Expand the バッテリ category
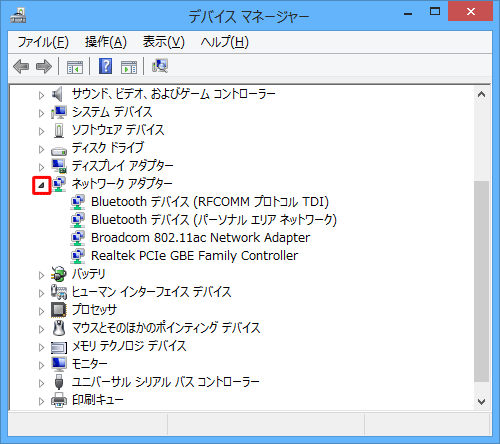 click(x=41, y=275)
